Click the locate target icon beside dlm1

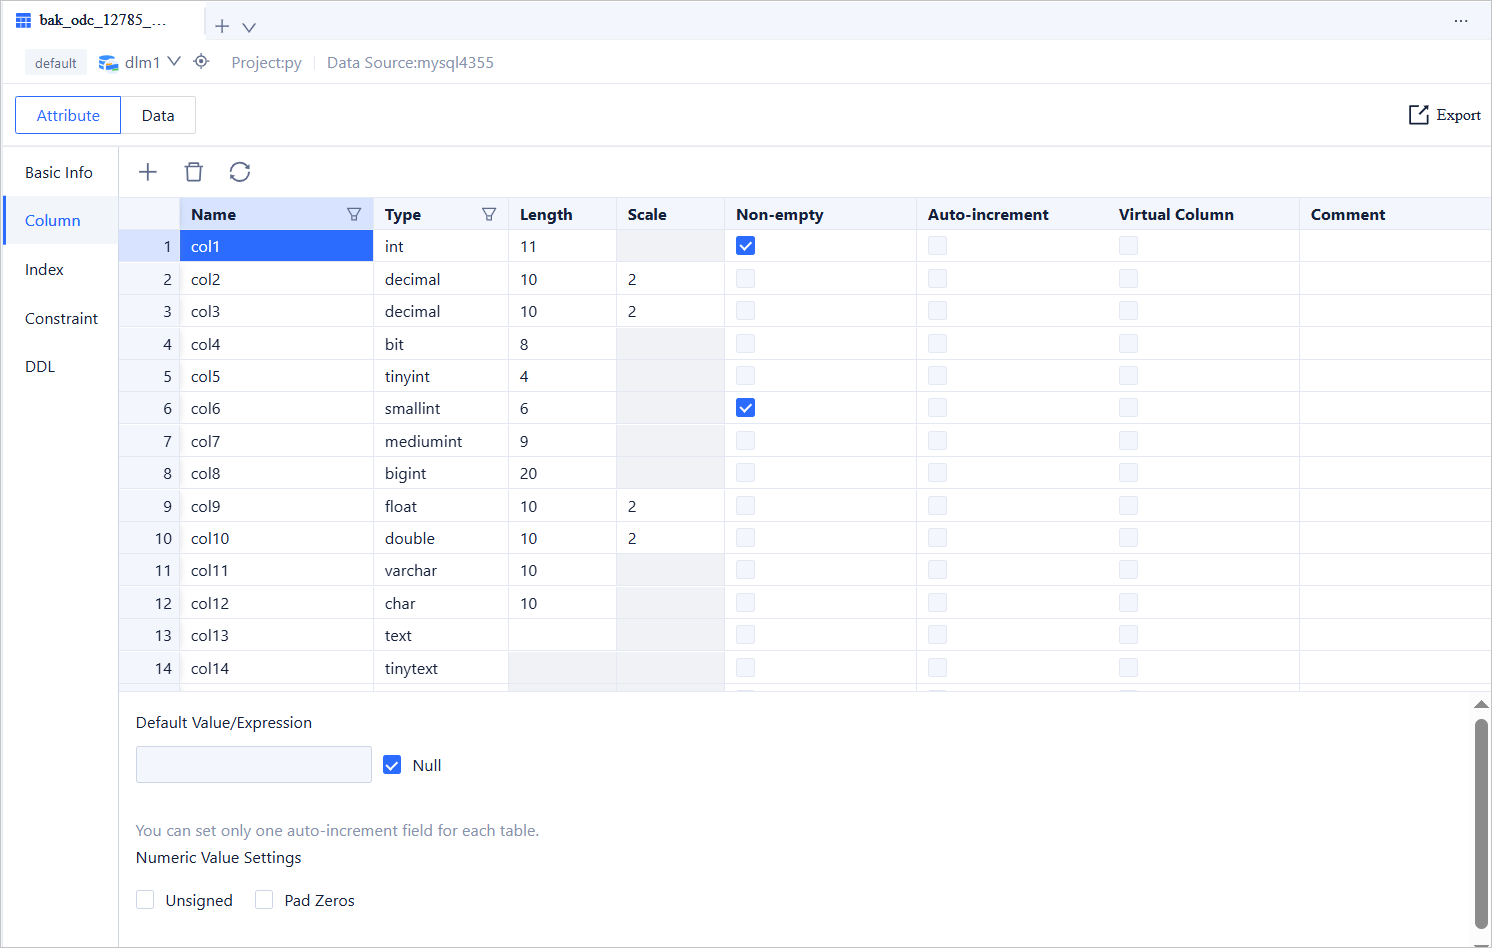point(201,62)
